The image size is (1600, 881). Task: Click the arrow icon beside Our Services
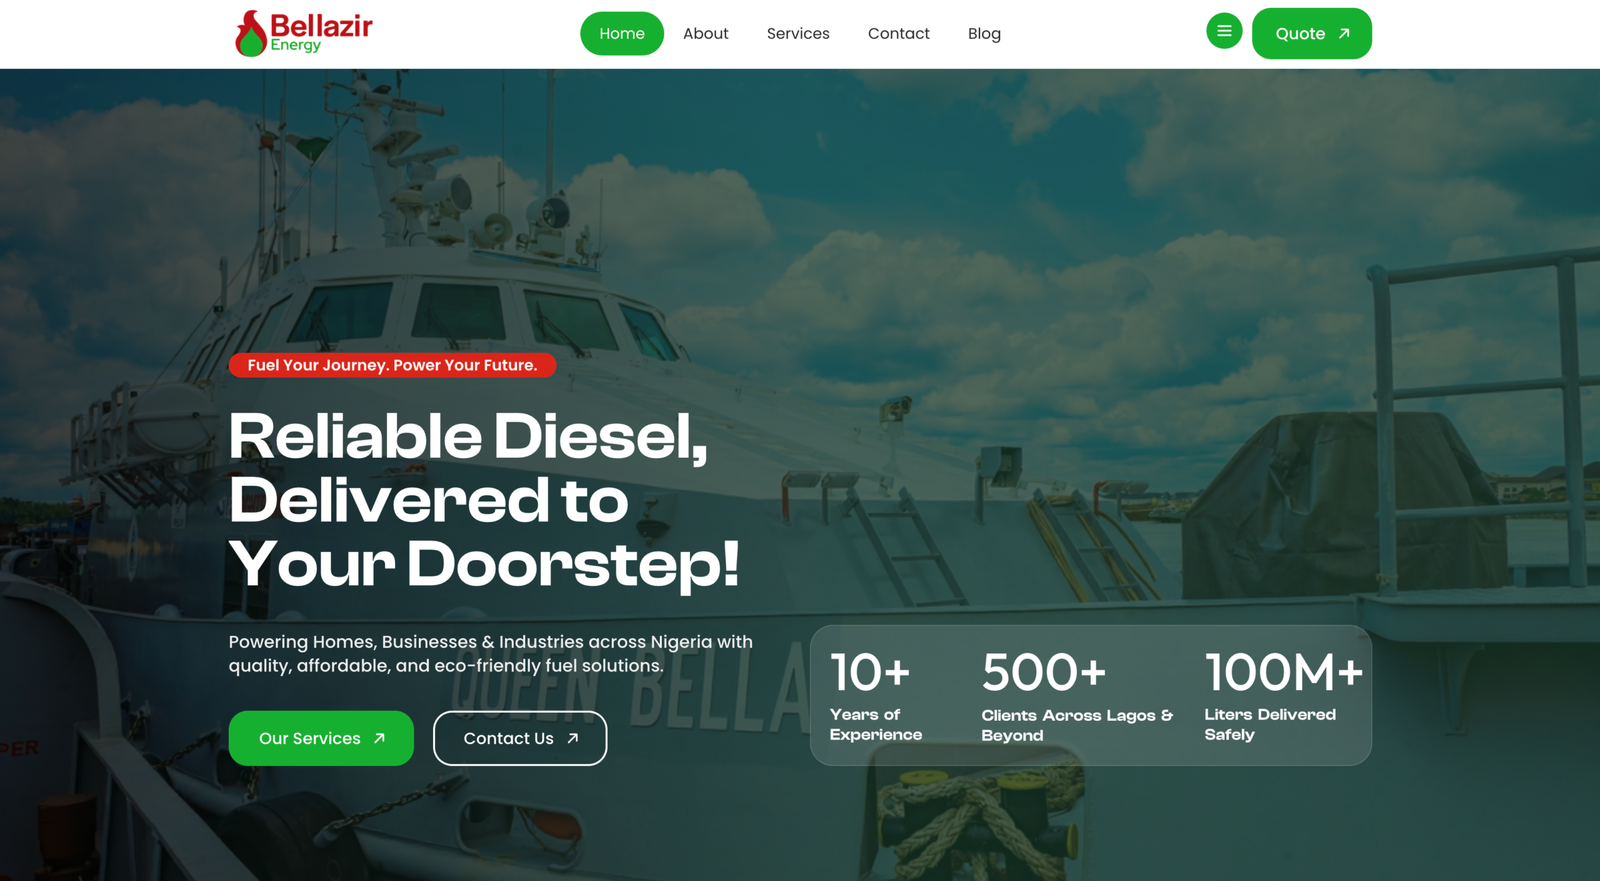379,739
